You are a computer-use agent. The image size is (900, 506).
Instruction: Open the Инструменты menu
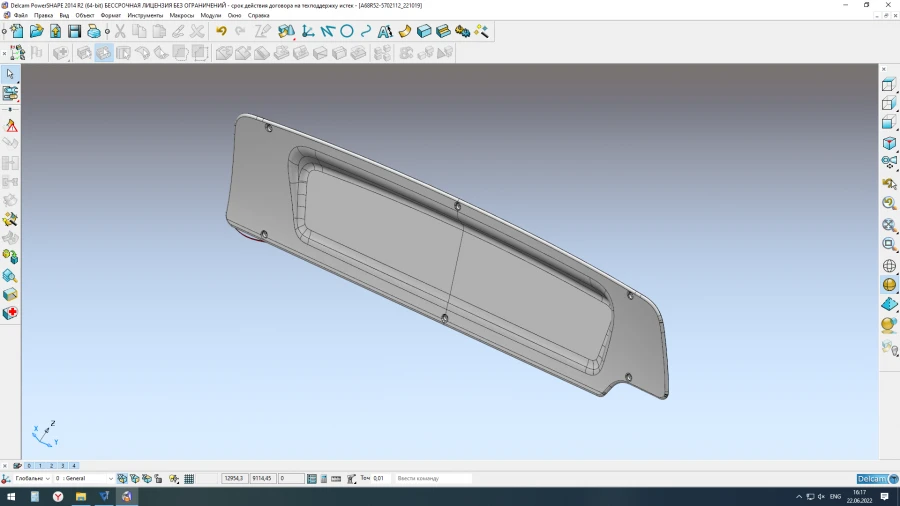145,16
